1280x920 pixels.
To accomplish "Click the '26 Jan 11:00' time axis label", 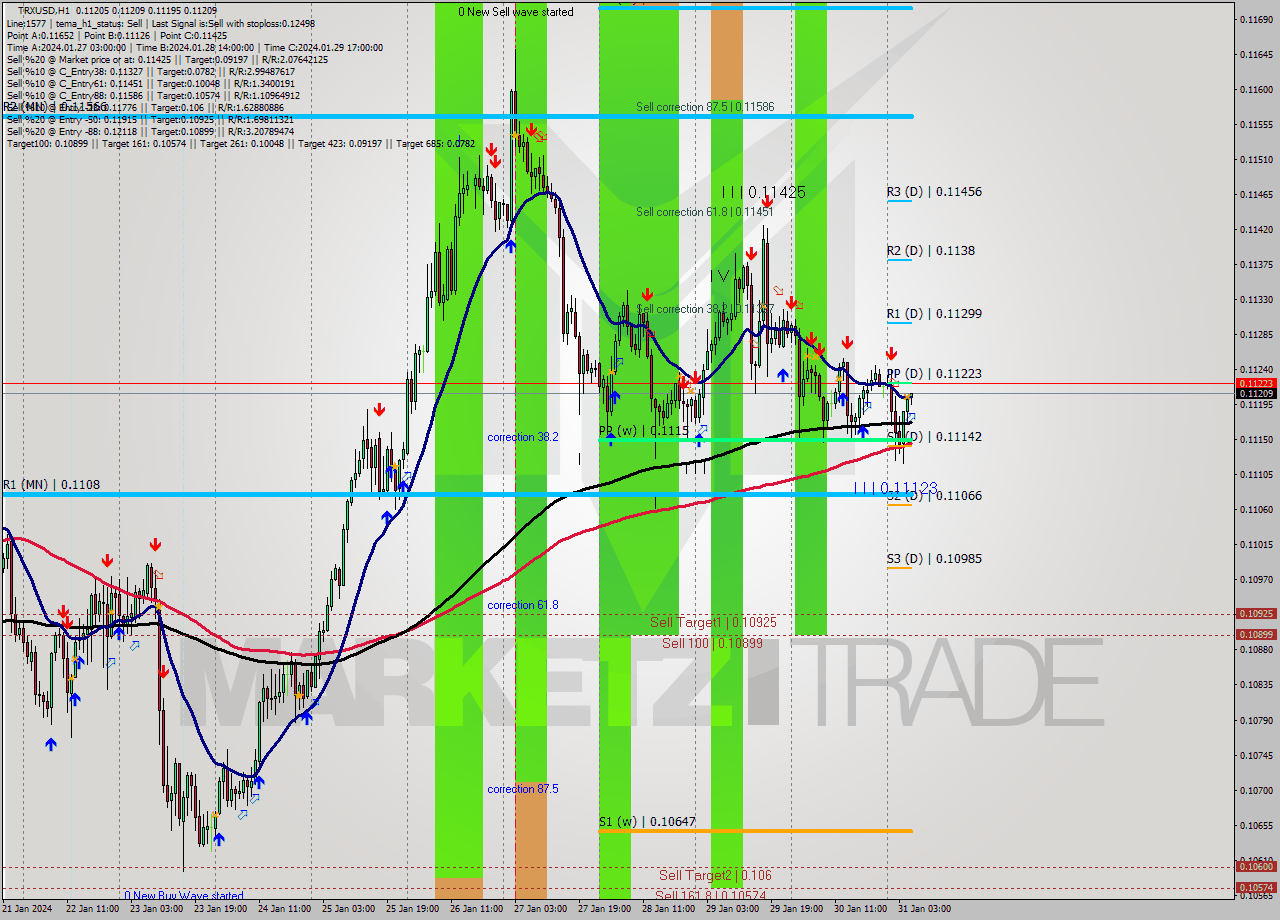I will coord(476,910).
